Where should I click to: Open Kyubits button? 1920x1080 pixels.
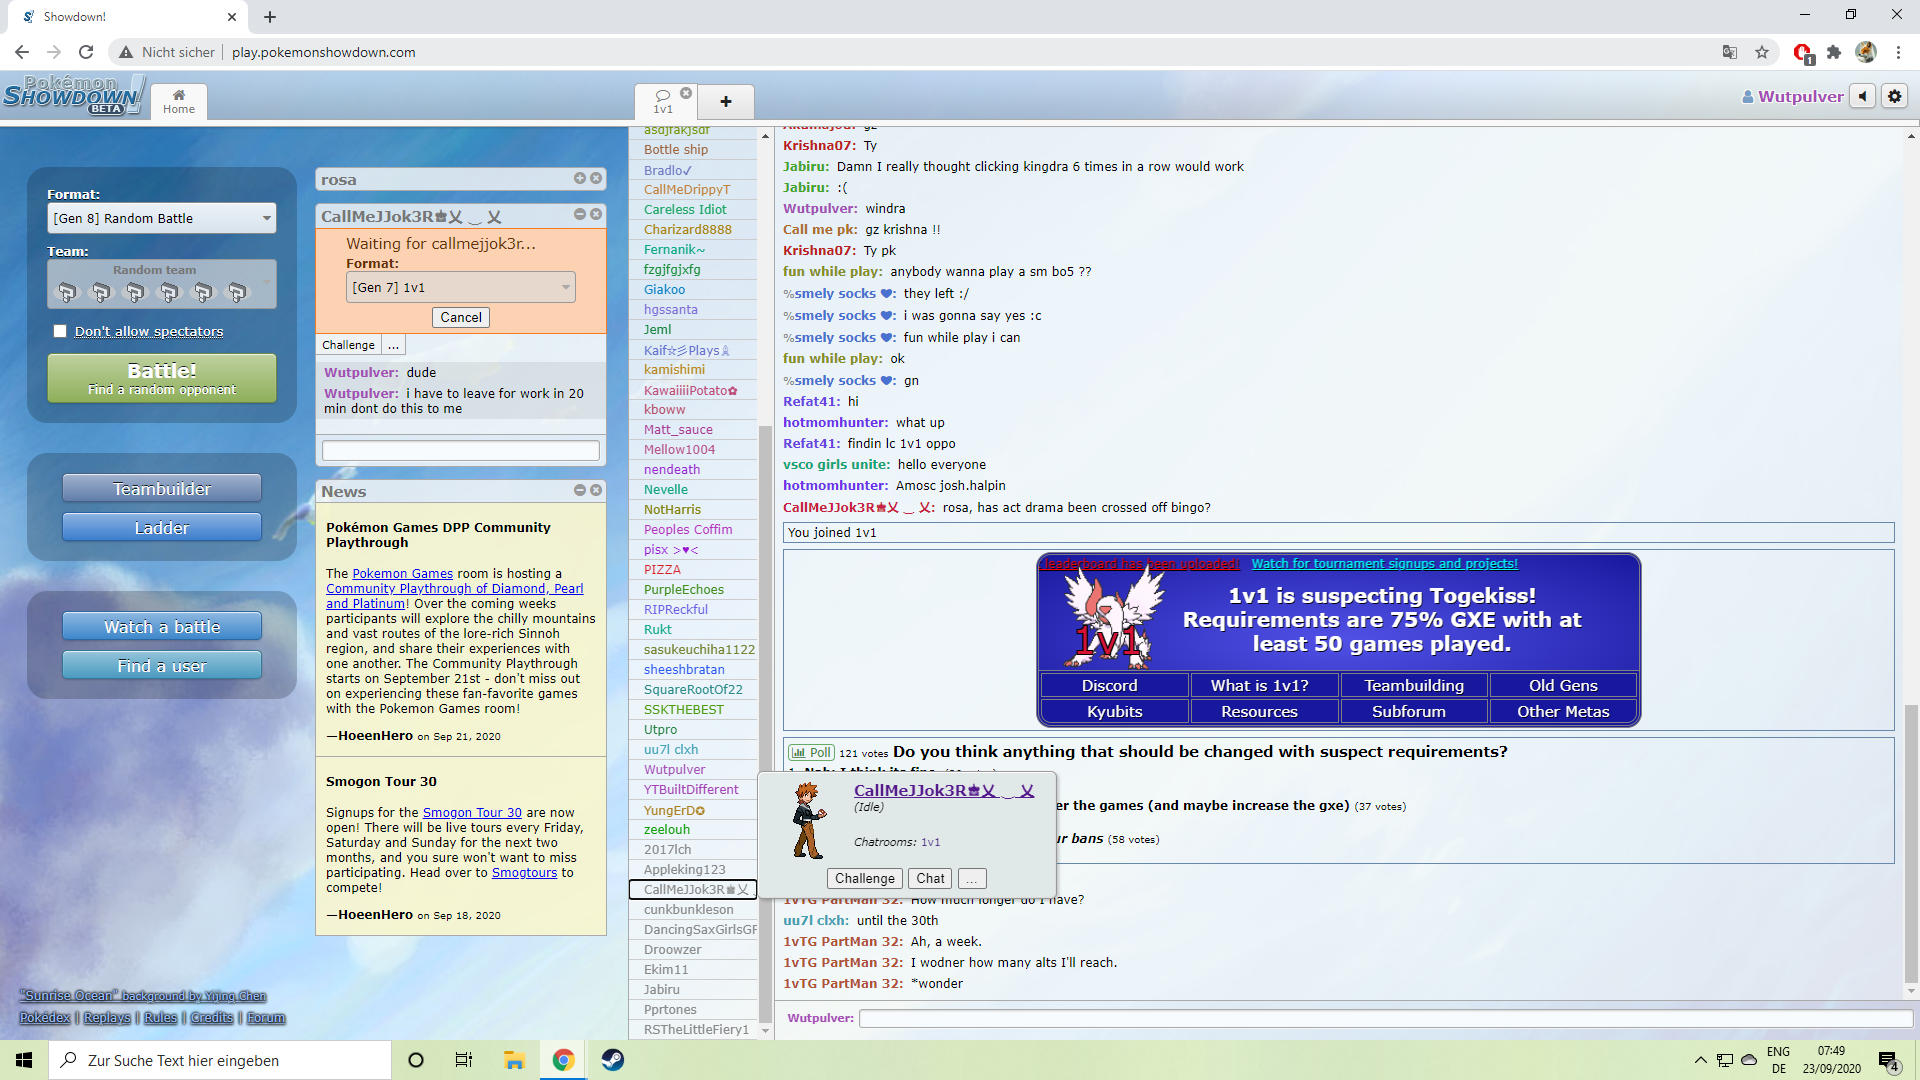click(1114, 711)
